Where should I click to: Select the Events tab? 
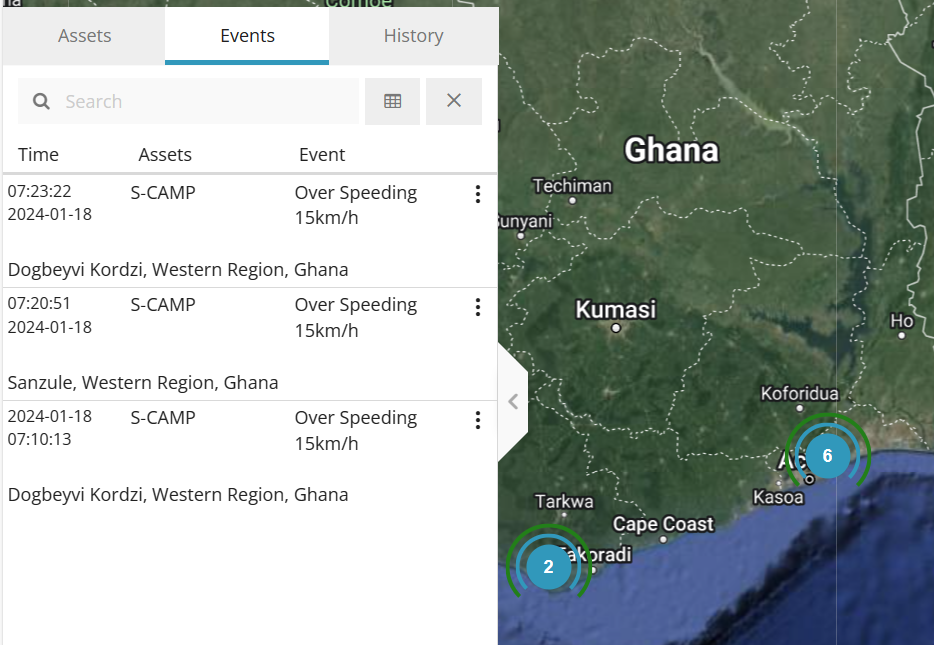click(247, 36)
